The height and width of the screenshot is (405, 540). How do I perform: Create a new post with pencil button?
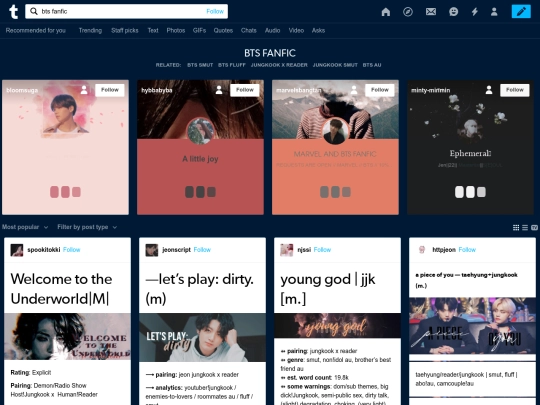pyautogui.click(x=521, y=11)
